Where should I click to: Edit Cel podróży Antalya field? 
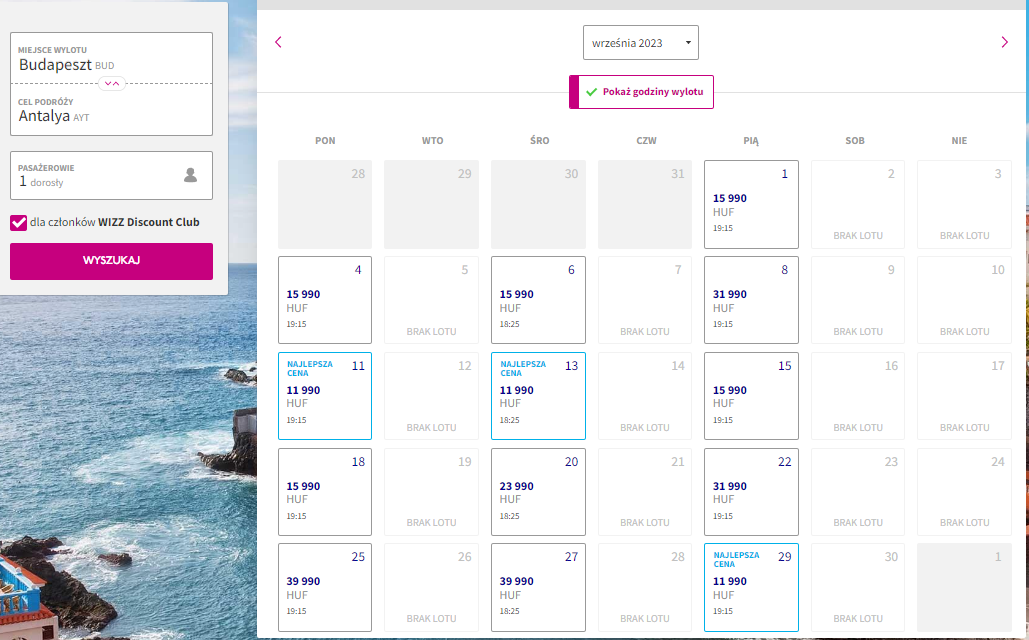(x=112, y=110)
